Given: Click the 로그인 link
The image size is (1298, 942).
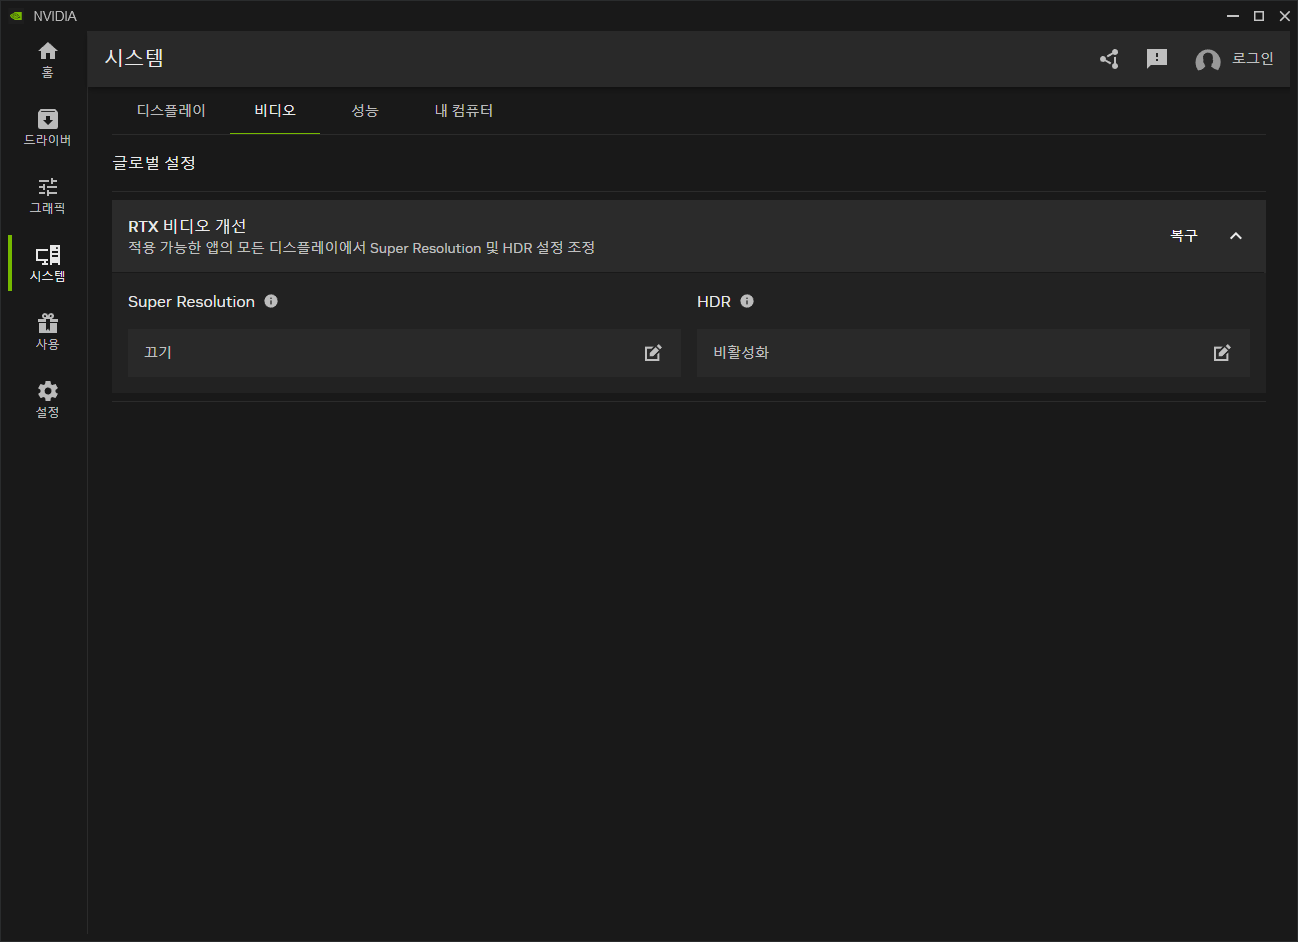Looking at the screenshot, I should point(1252,59).
